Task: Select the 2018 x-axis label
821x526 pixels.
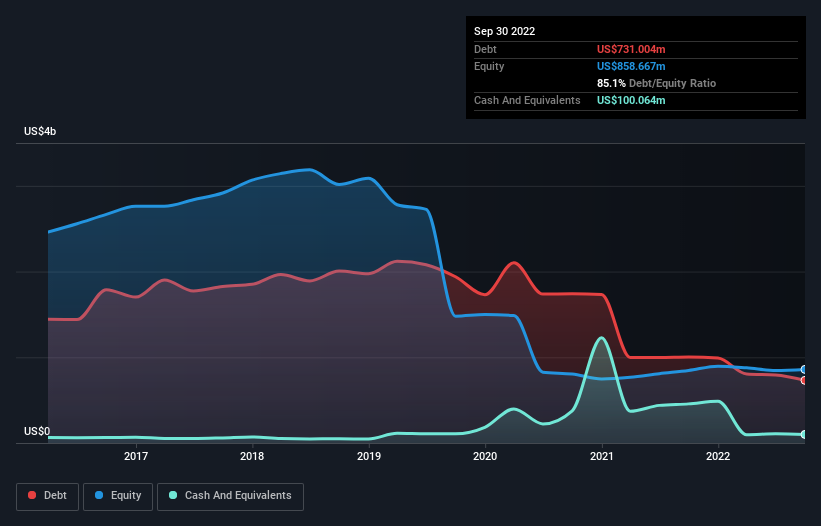Action: 252,456
